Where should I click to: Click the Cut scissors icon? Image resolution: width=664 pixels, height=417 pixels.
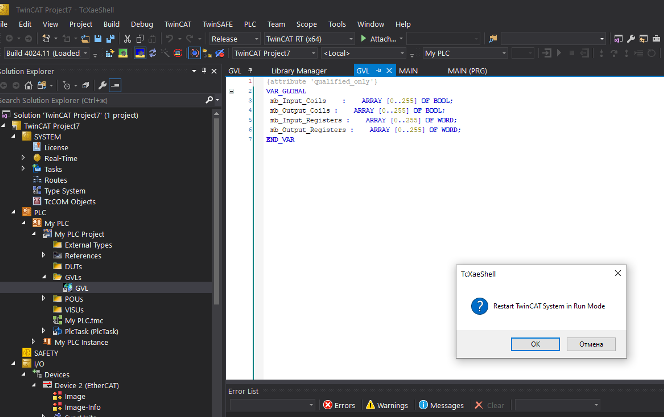coord(127,39)
